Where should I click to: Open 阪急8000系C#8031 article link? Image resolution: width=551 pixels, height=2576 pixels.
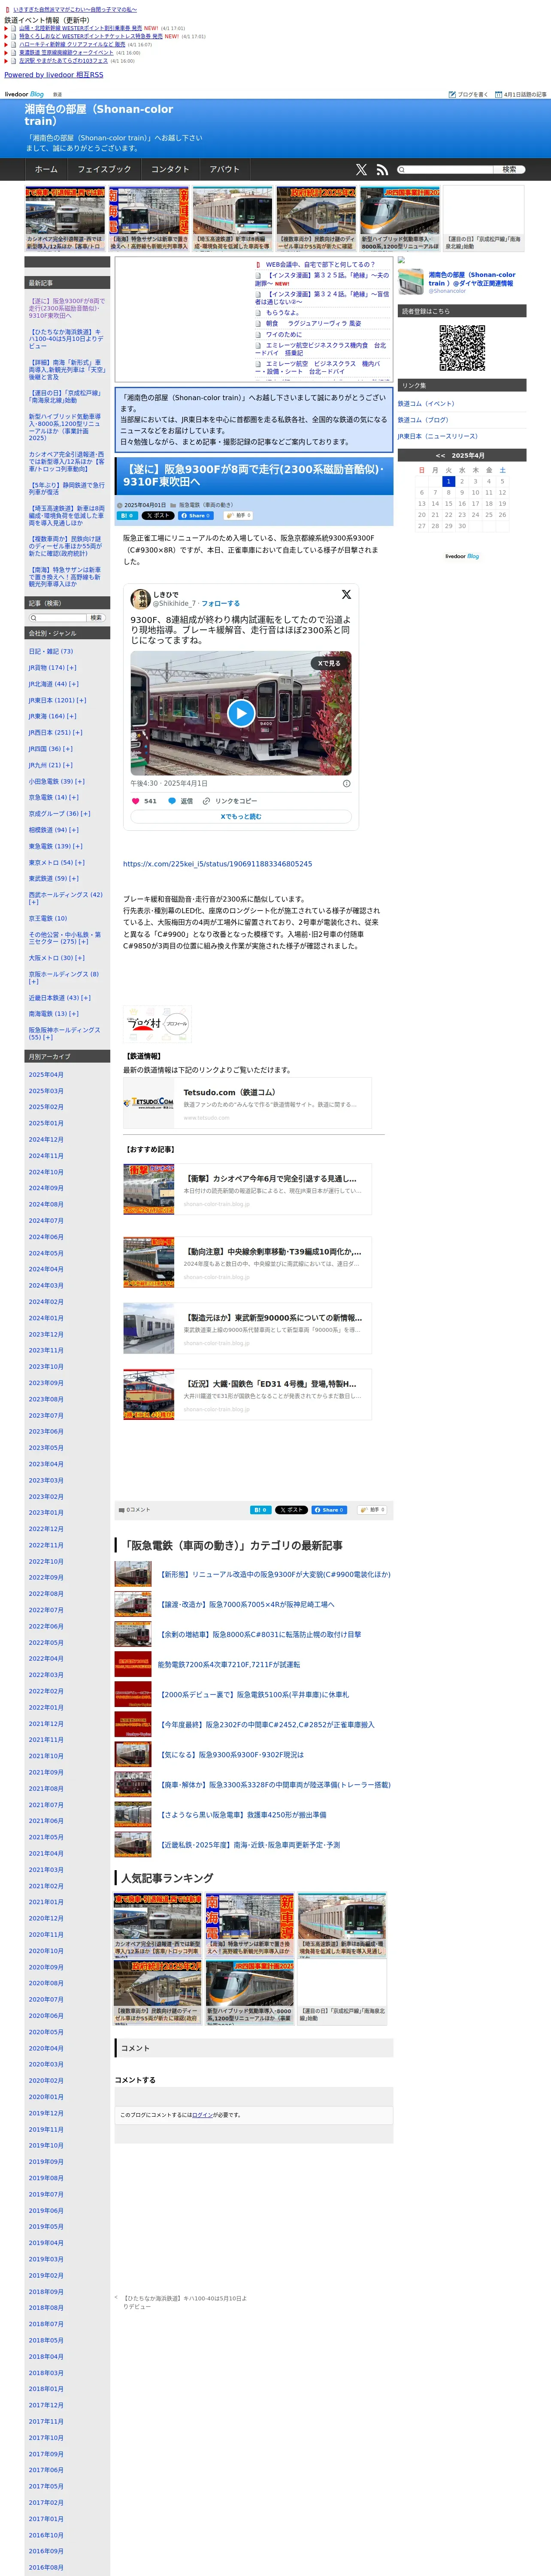click(x=260, y=1635)
